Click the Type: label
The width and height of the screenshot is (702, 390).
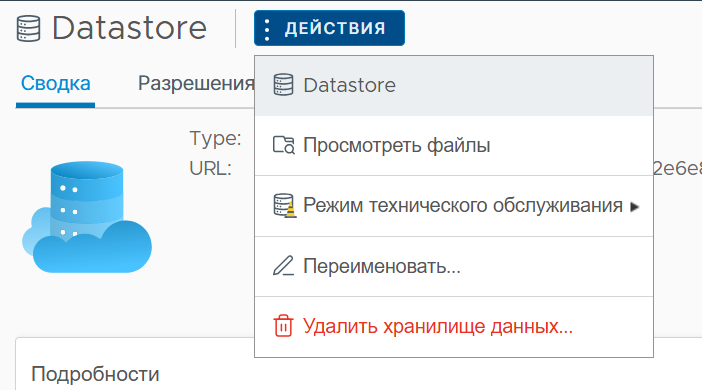click(x=215, y=138)
